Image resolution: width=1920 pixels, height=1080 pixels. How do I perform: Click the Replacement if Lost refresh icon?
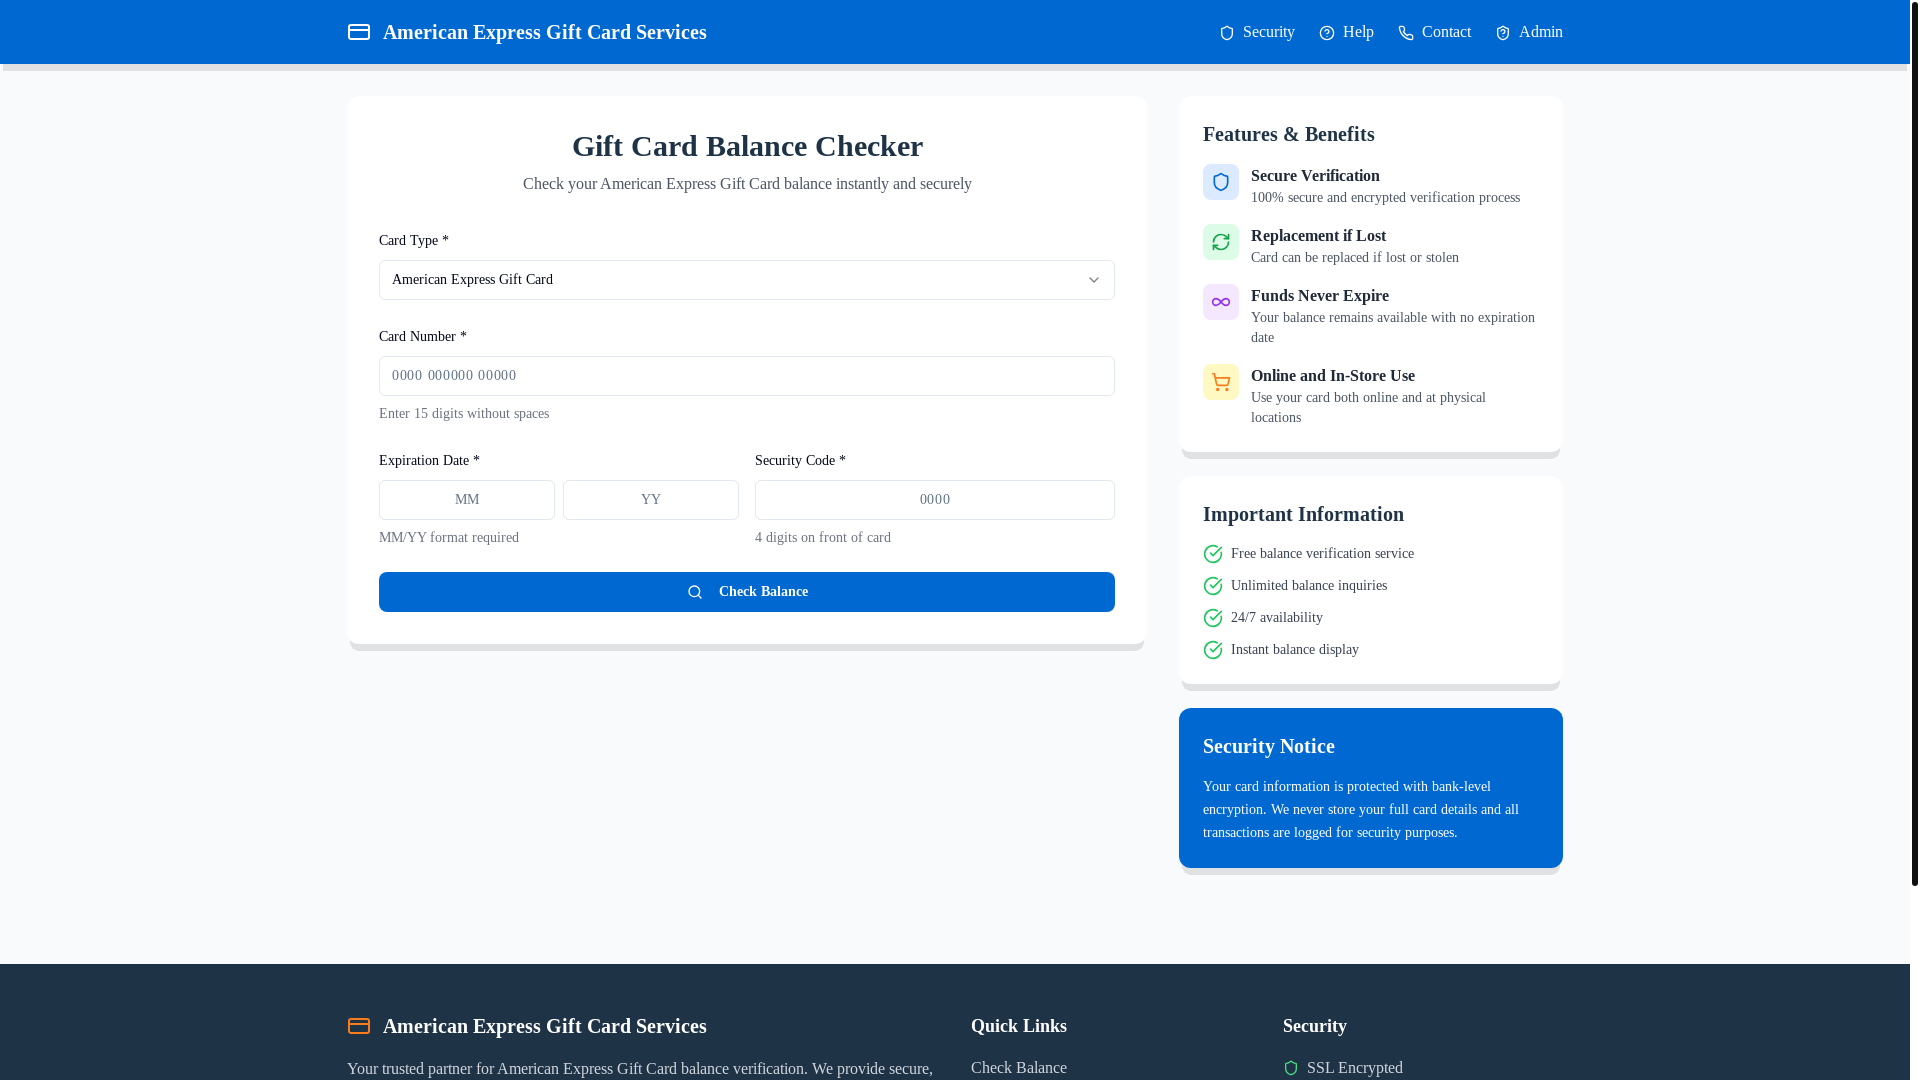click(1221, 242)
